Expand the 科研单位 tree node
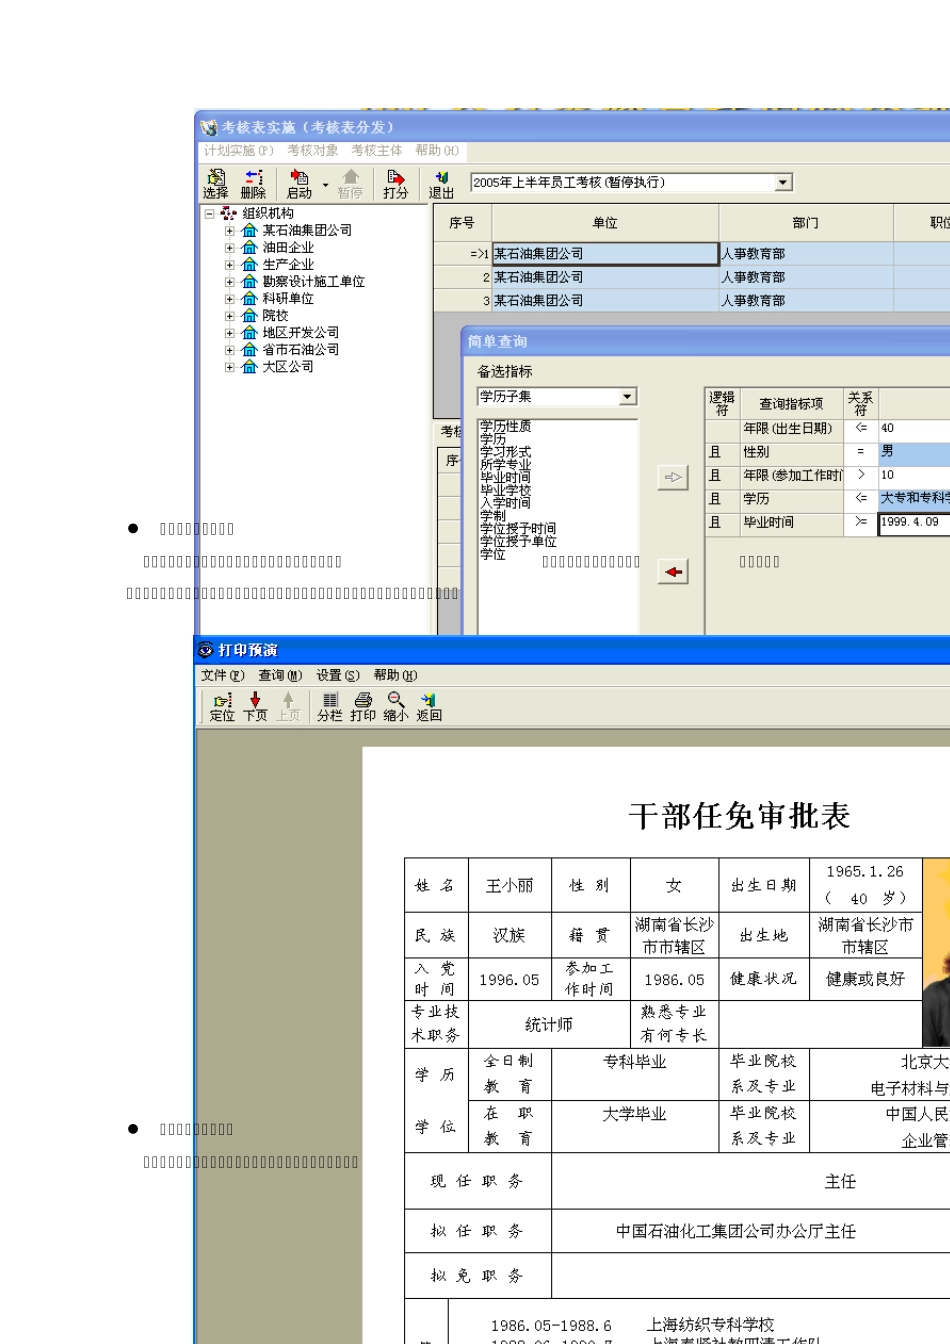 click(230, 298)
